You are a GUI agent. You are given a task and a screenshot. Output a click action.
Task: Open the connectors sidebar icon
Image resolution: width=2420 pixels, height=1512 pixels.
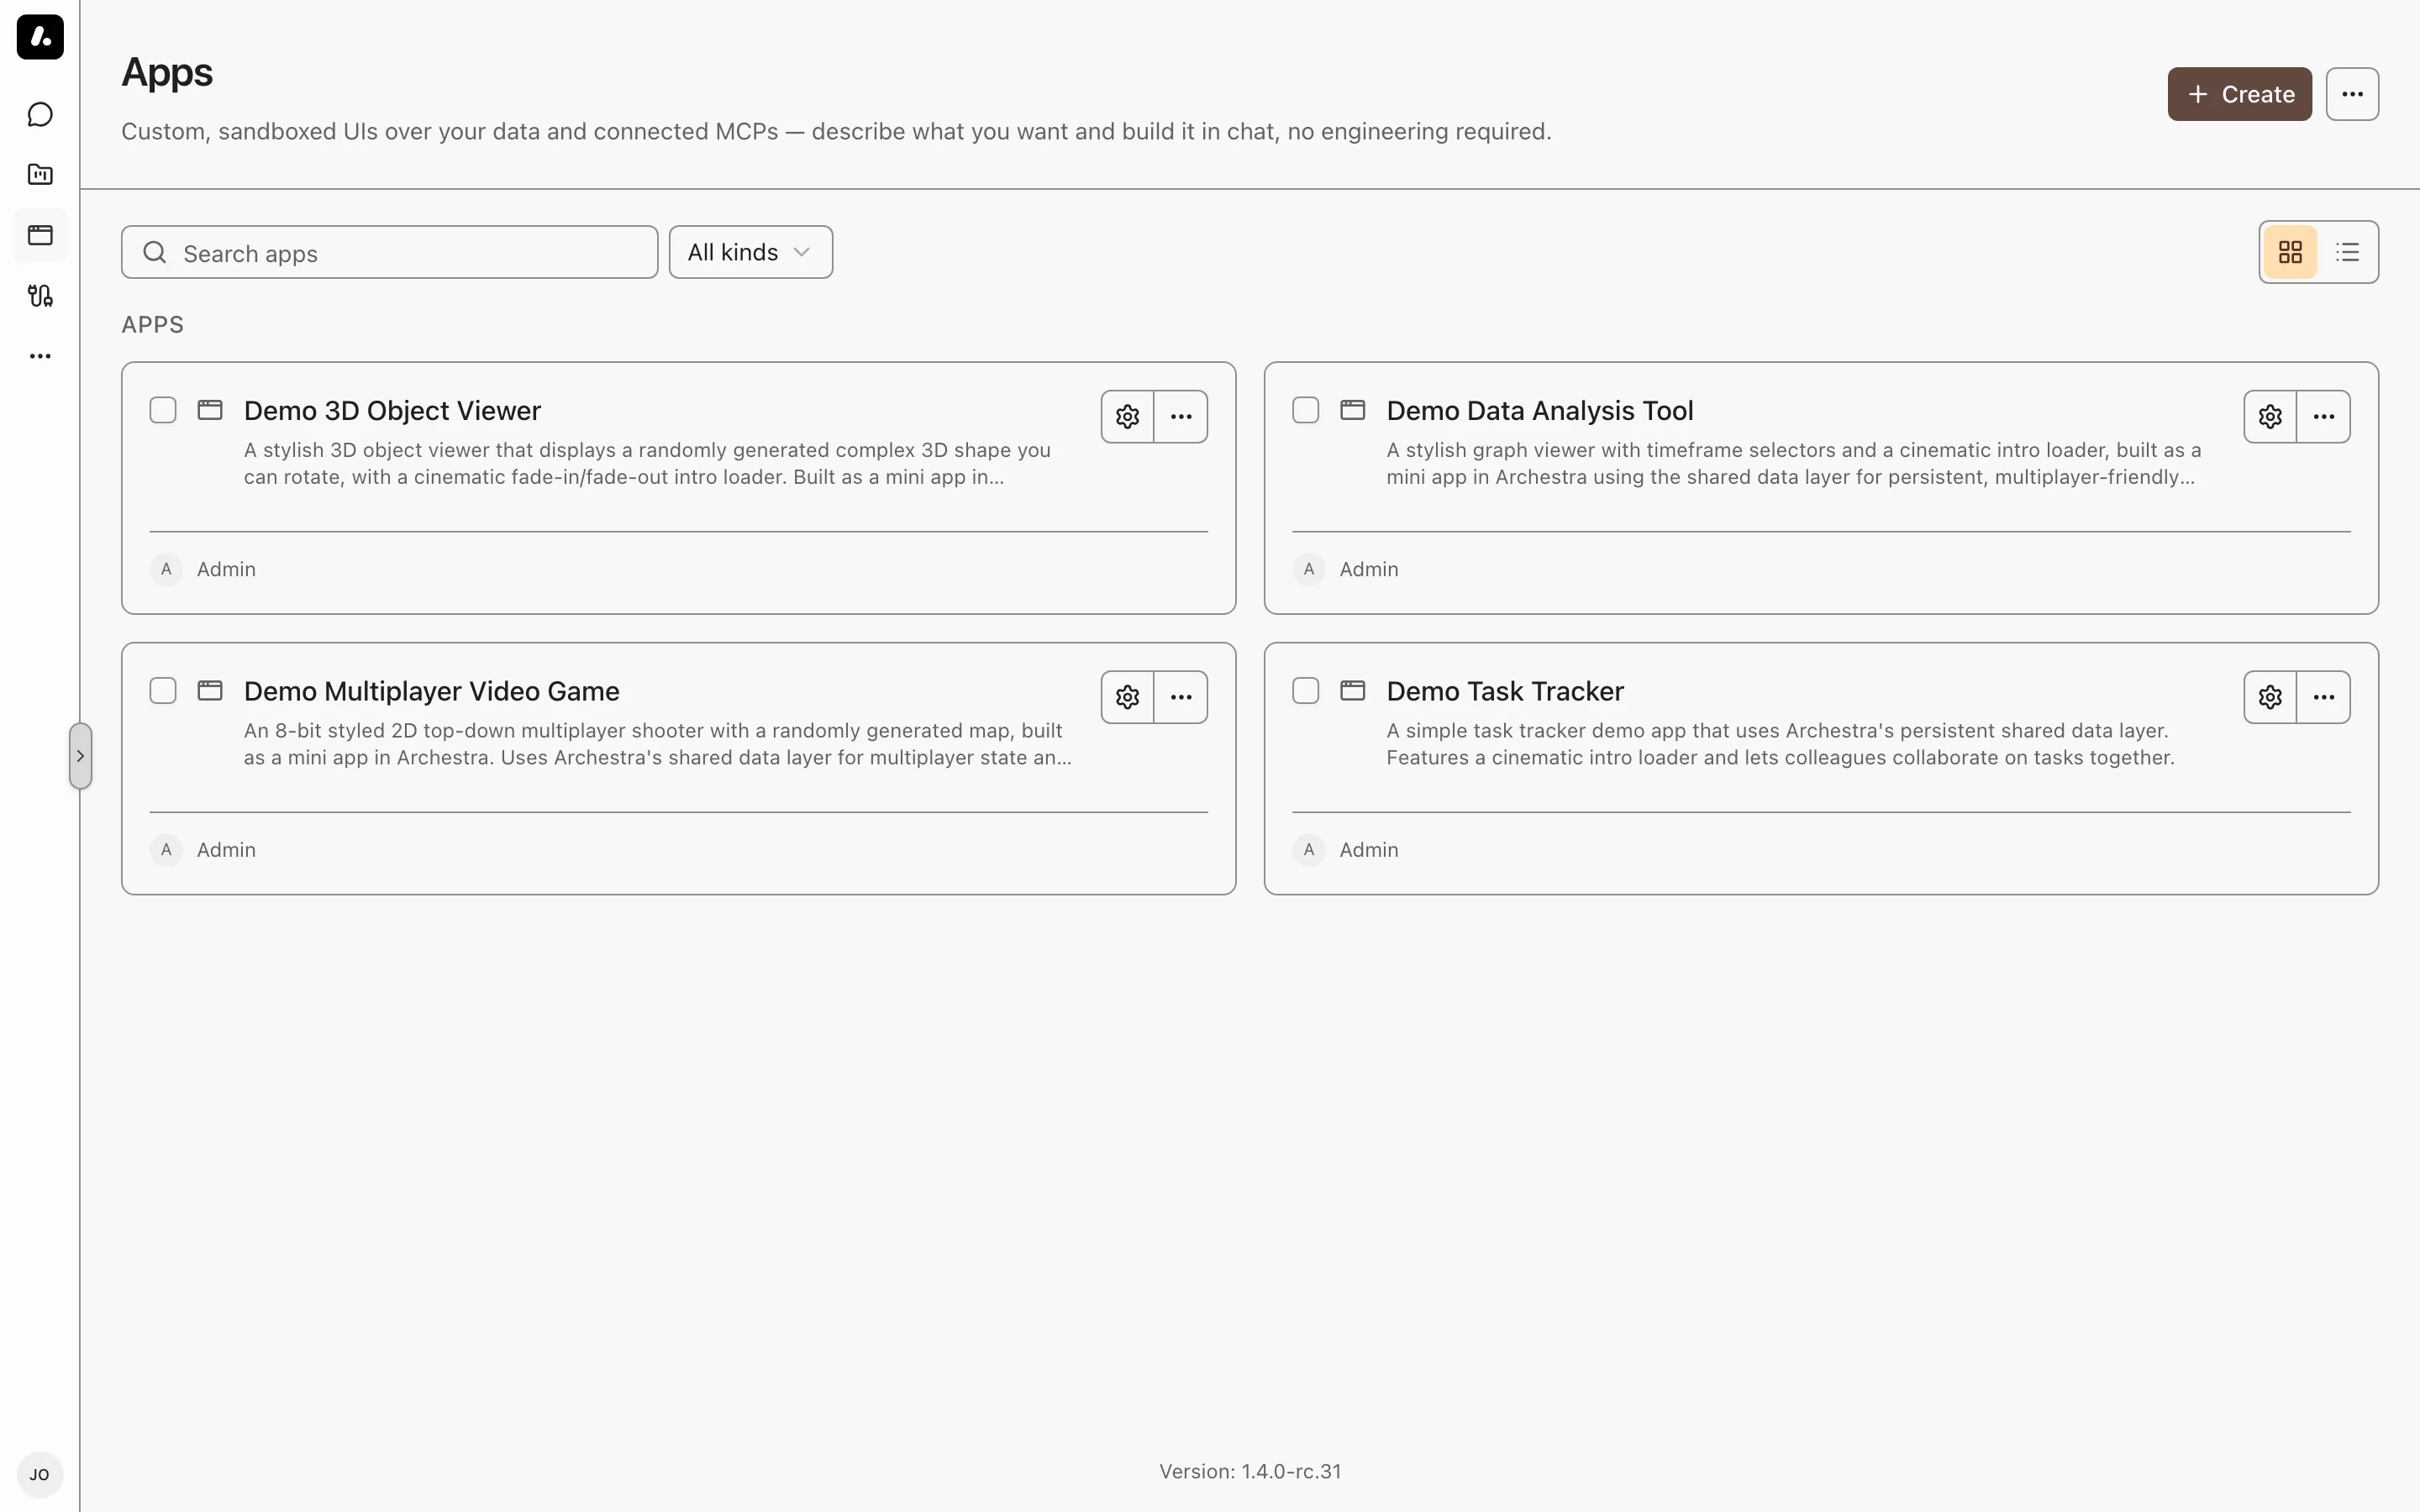[x=40, y=296]
